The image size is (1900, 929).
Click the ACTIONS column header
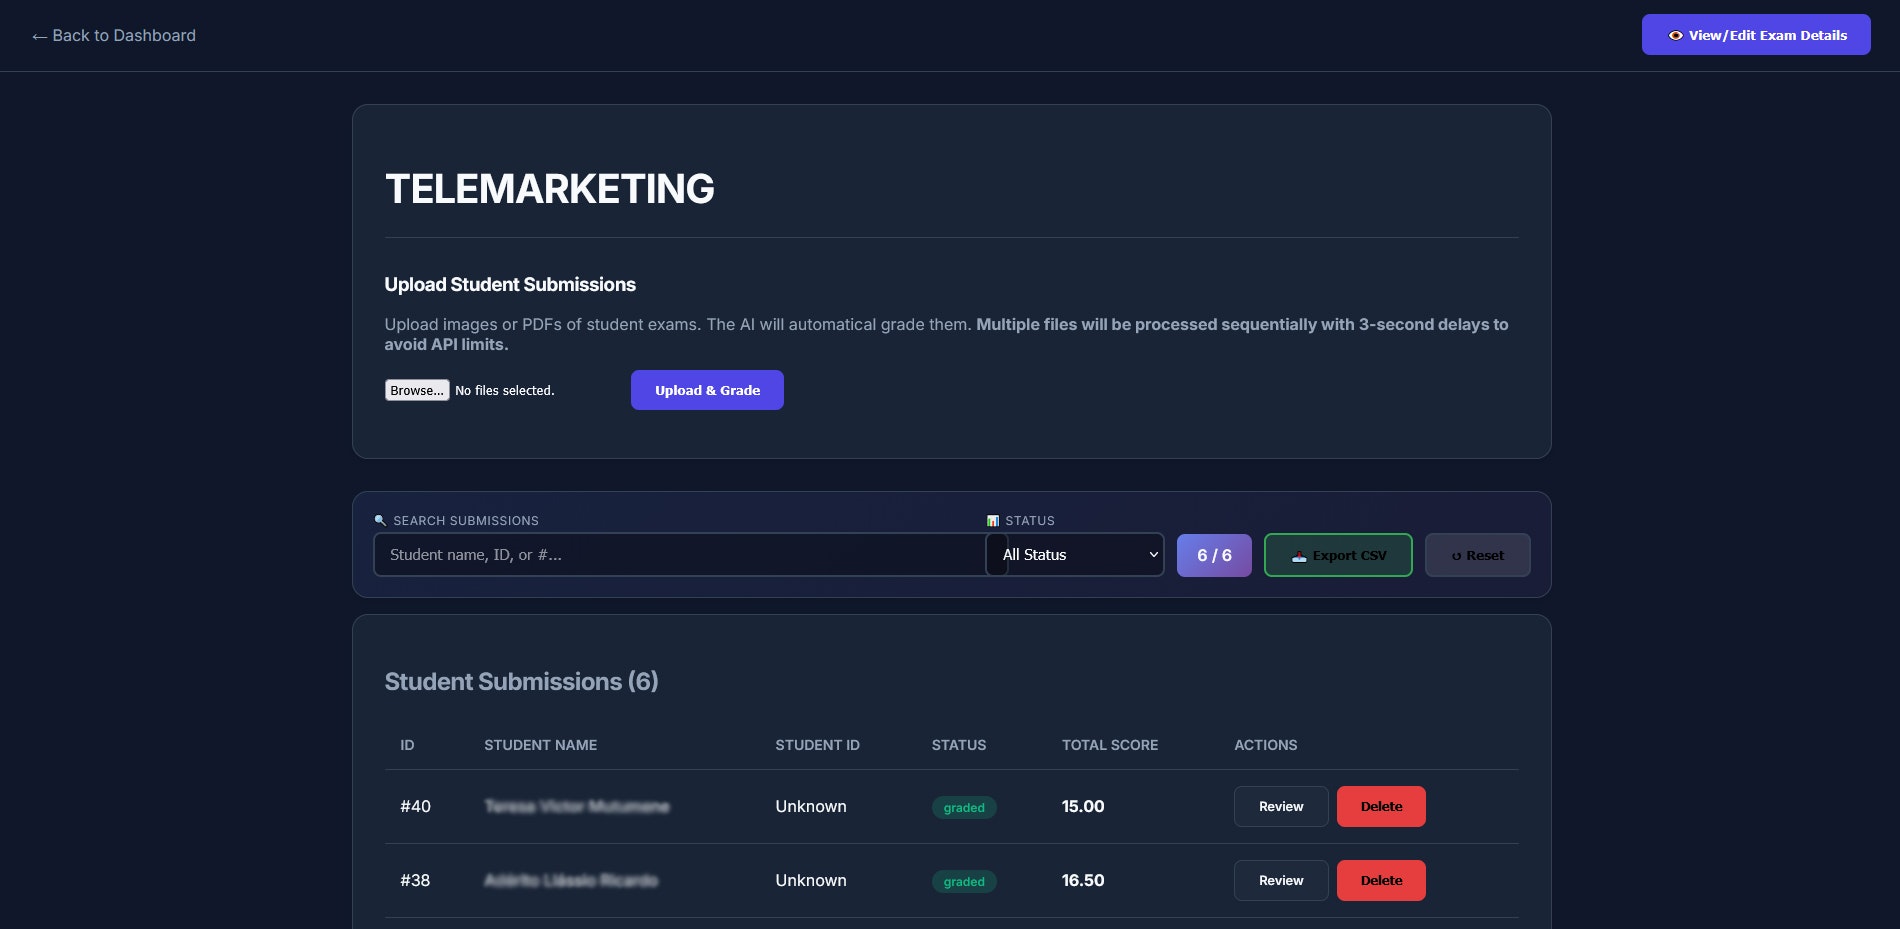(x=1265, y=745)
